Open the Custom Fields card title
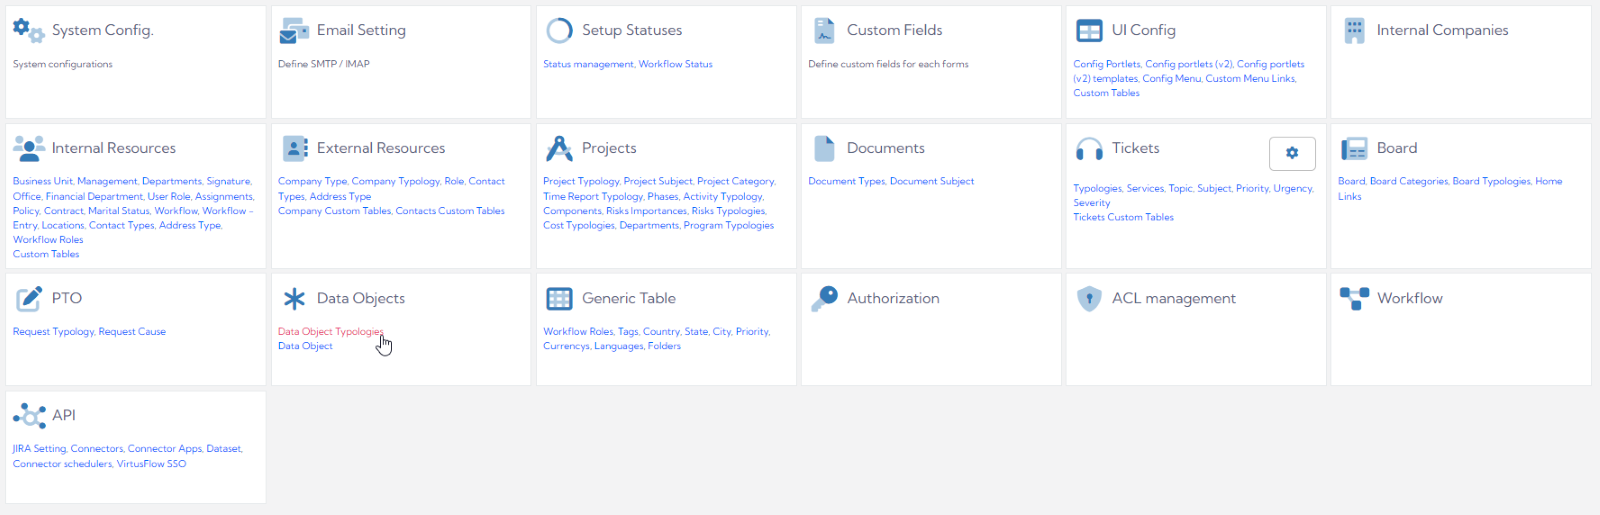 [894, 30]
